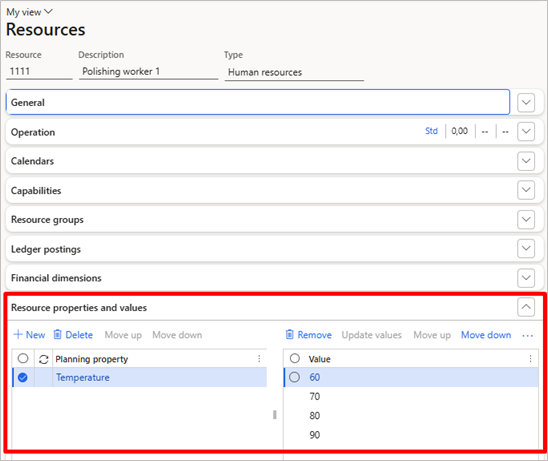The width and height of the screenshot is (548, 461).
Task: Open Planning property column options menu
Action: click(259, 359)
